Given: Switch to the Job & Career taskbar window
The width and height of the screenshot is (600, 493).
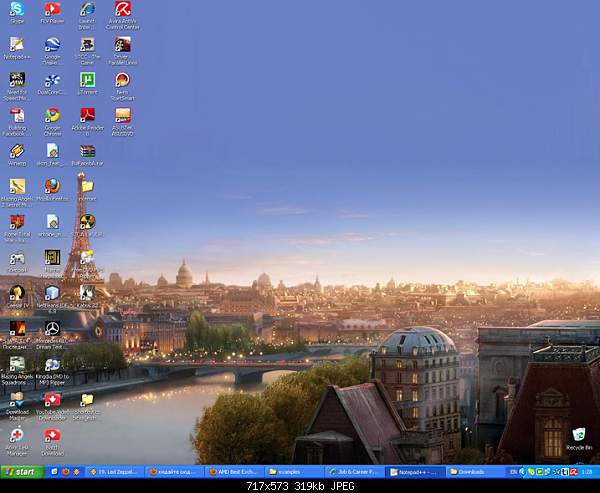Looking at the screenshot, I should coord(355,472).
